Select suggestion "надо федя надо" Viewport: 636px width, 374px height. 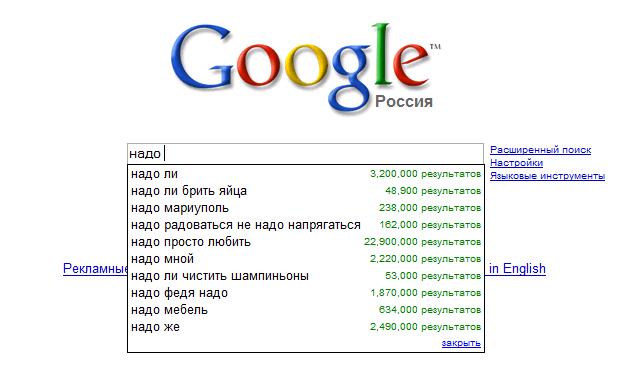(x=306, y=293)
